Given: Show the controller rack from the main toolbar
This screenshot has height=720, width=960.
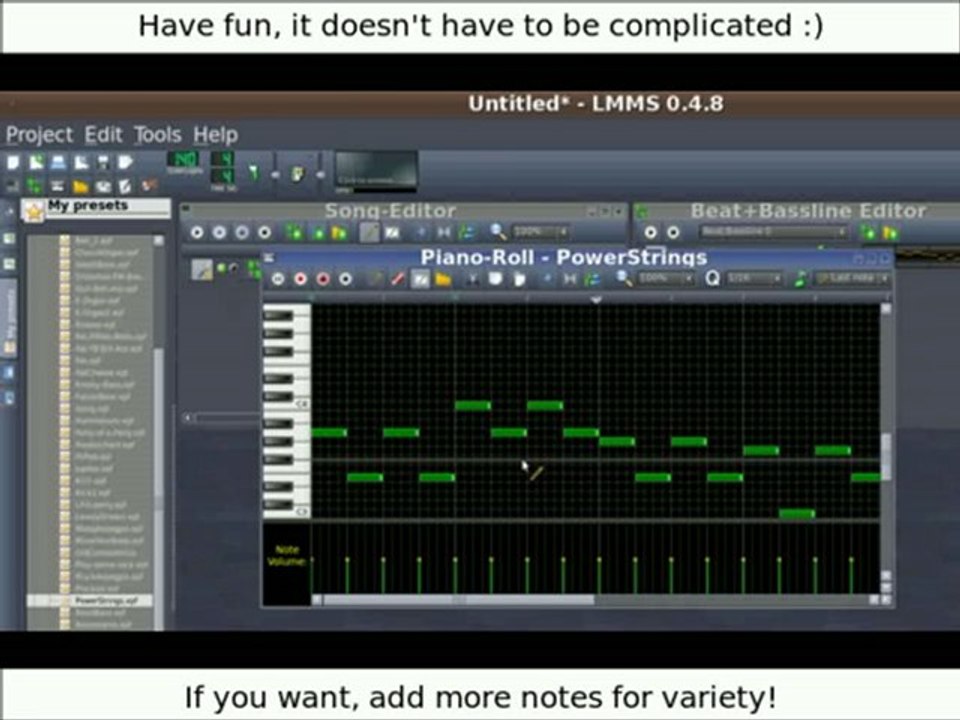Looking at the screenshot, I should tap(148, 185).
